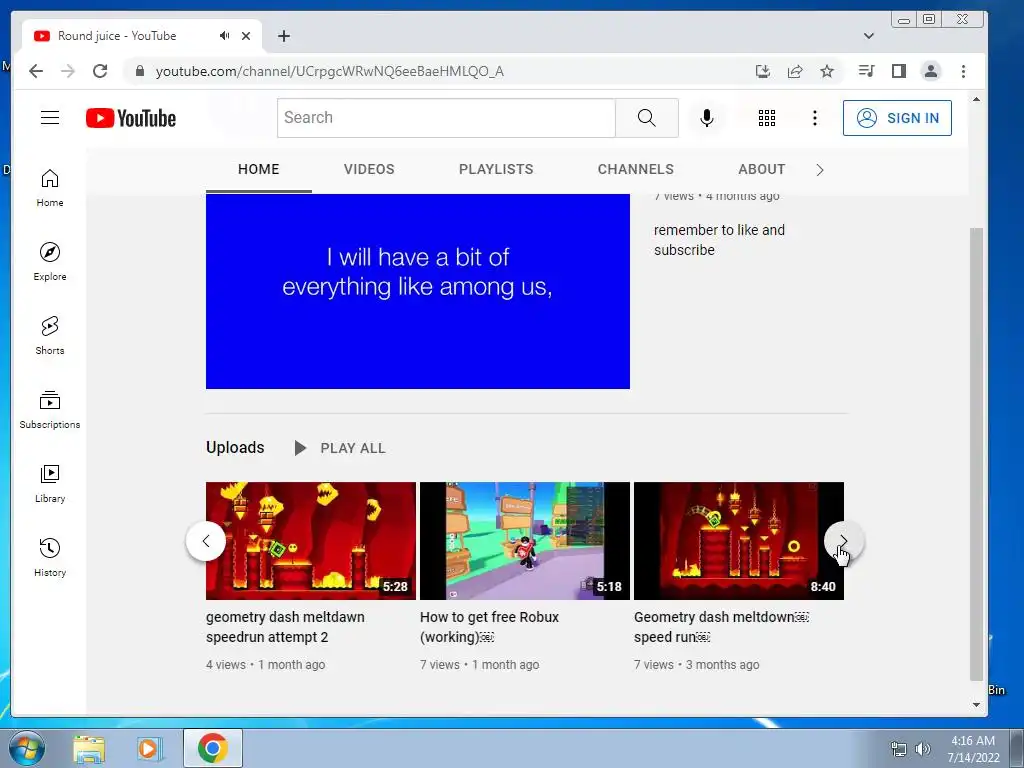Reload the page
The width and height of the screenshot is (1024, 768).
click(100, 71)
